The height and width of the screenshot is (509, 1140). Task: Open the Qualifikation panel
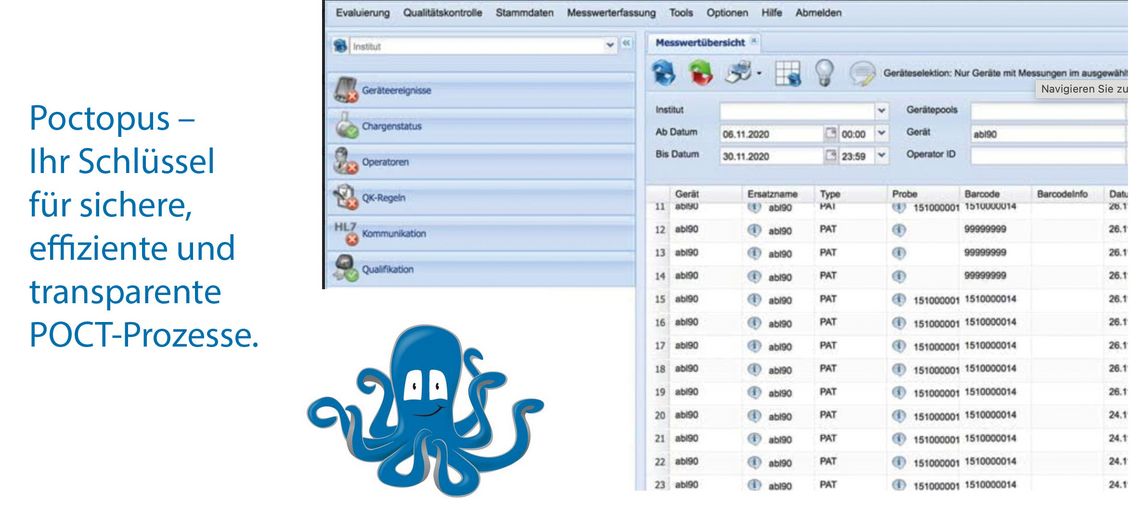click(x=480, y=269)
